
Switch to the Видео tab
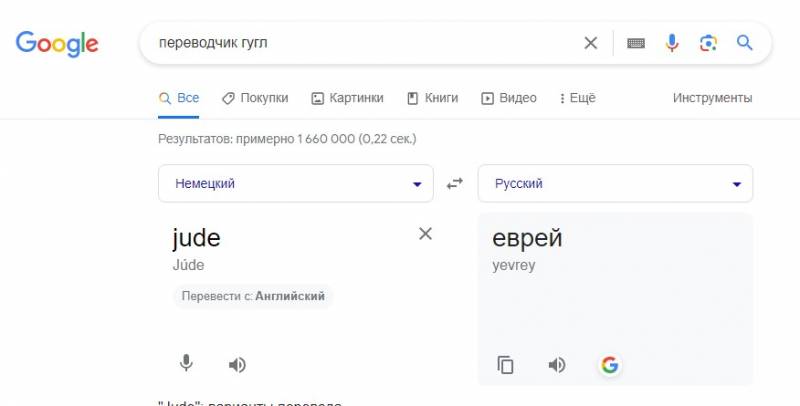509,98
